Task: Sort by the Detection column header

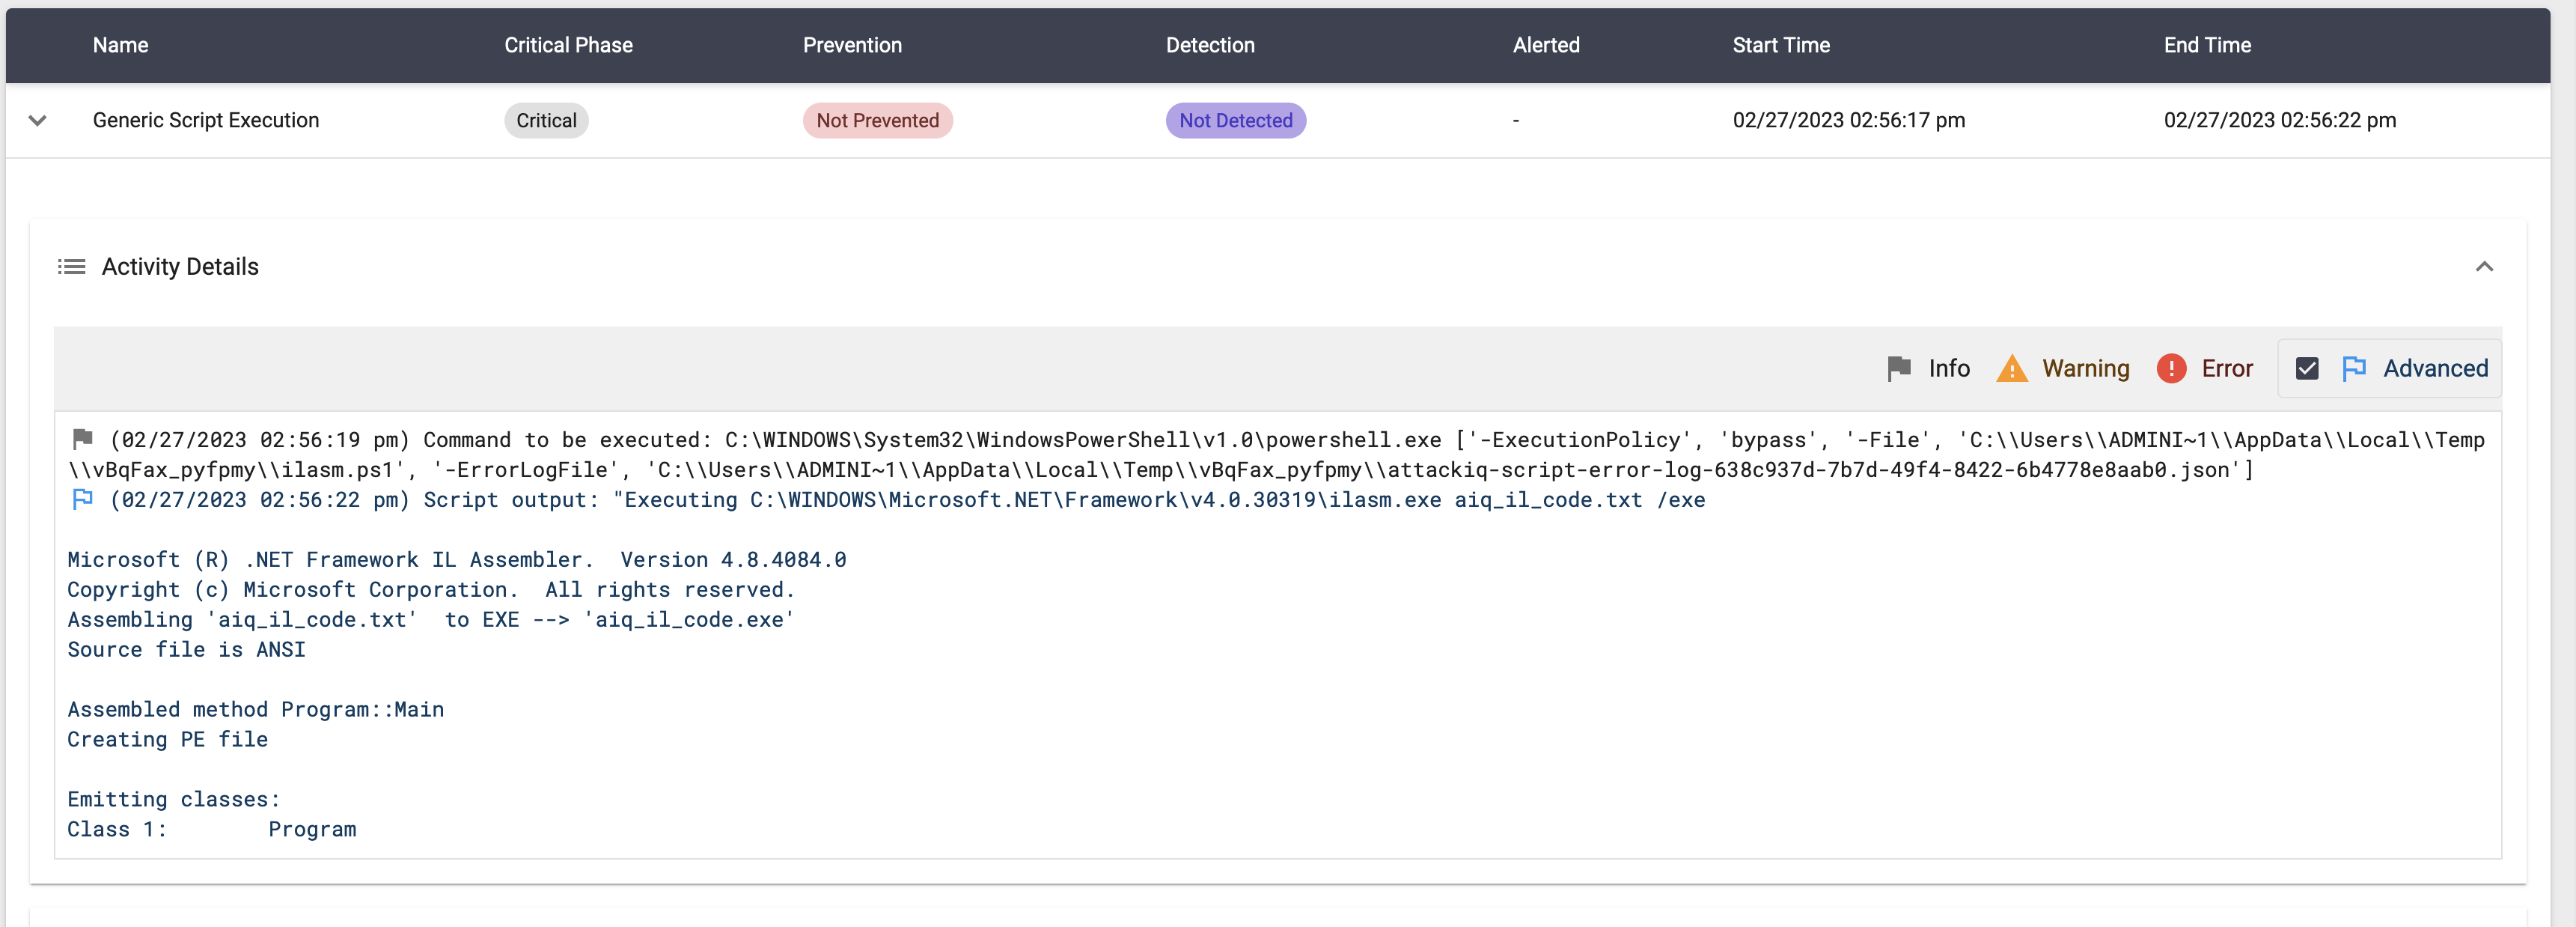Action: (x=1209, y=45)
